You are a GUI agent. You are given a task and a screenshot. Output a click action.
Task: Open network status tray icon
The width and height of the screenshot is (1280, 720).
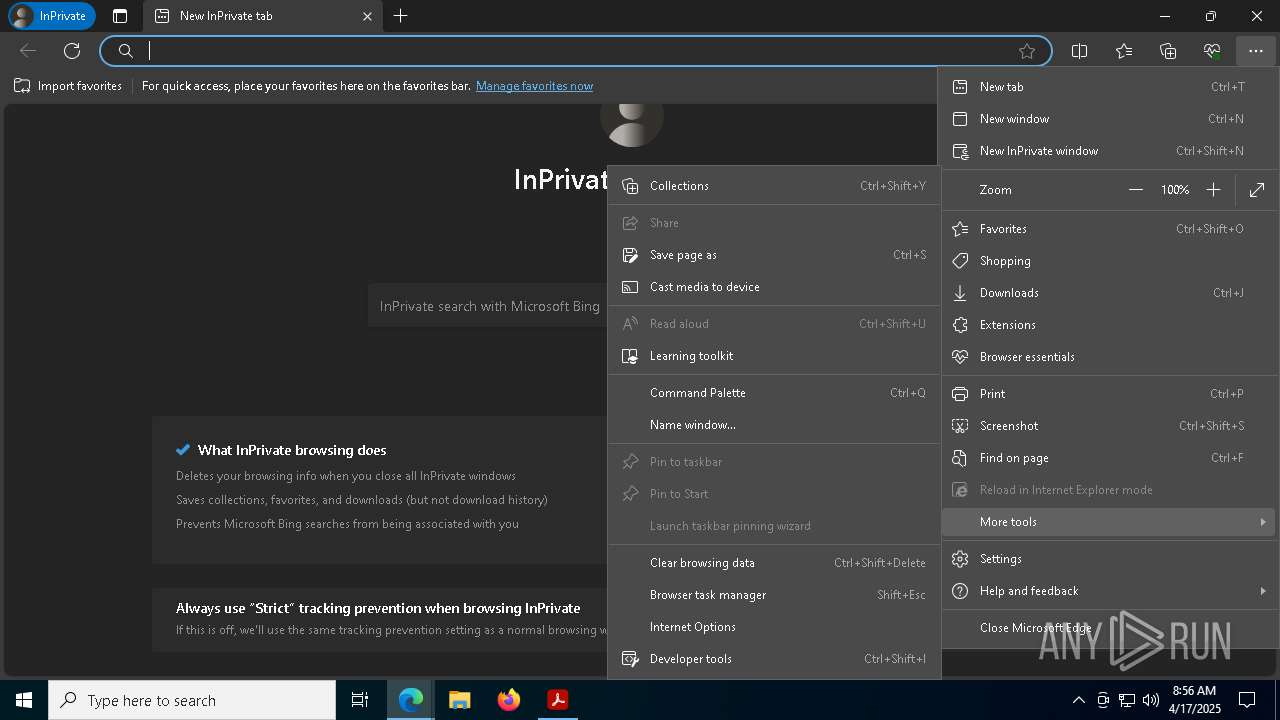point(1127,700)
